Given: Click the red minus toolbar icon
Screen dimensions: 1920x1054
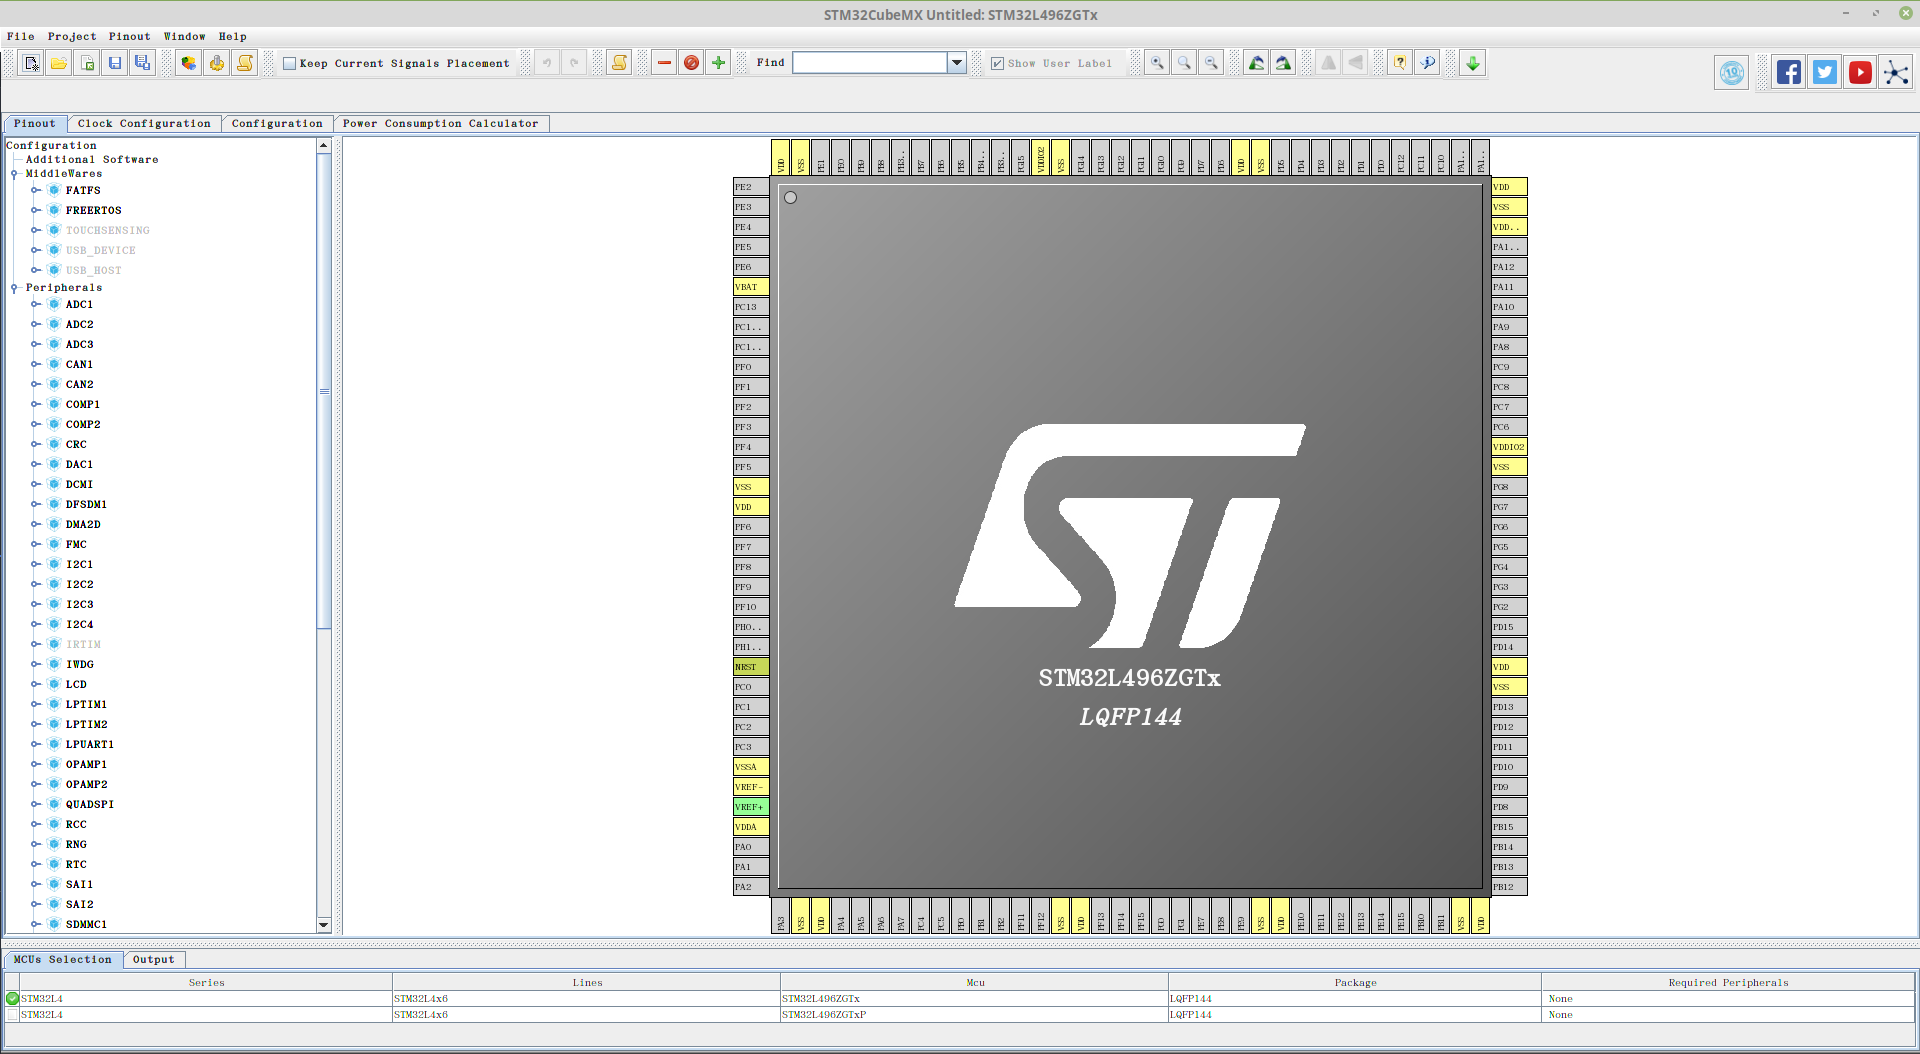Looking at the screenshot, I should [x=664, y=63].
